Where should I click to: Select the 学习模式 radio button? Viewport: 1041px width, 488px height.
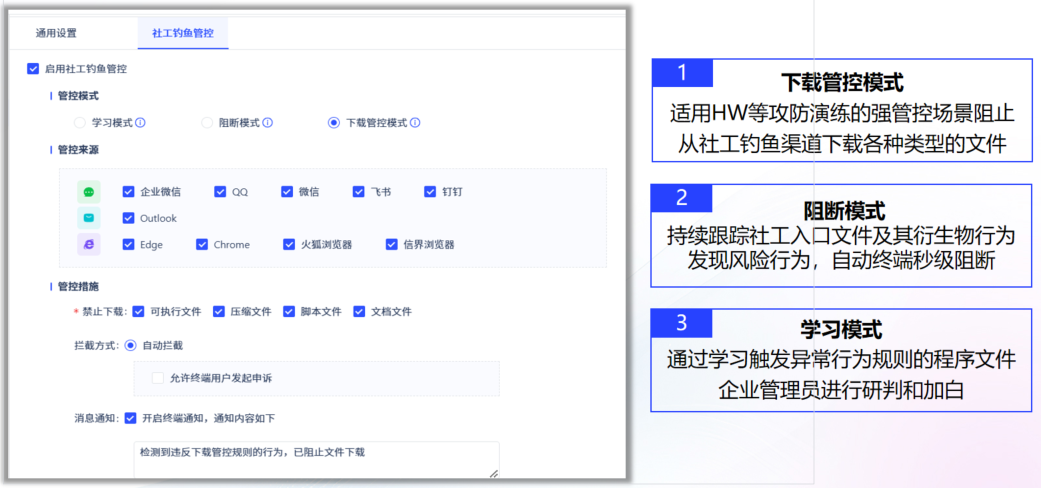[80, 123]
